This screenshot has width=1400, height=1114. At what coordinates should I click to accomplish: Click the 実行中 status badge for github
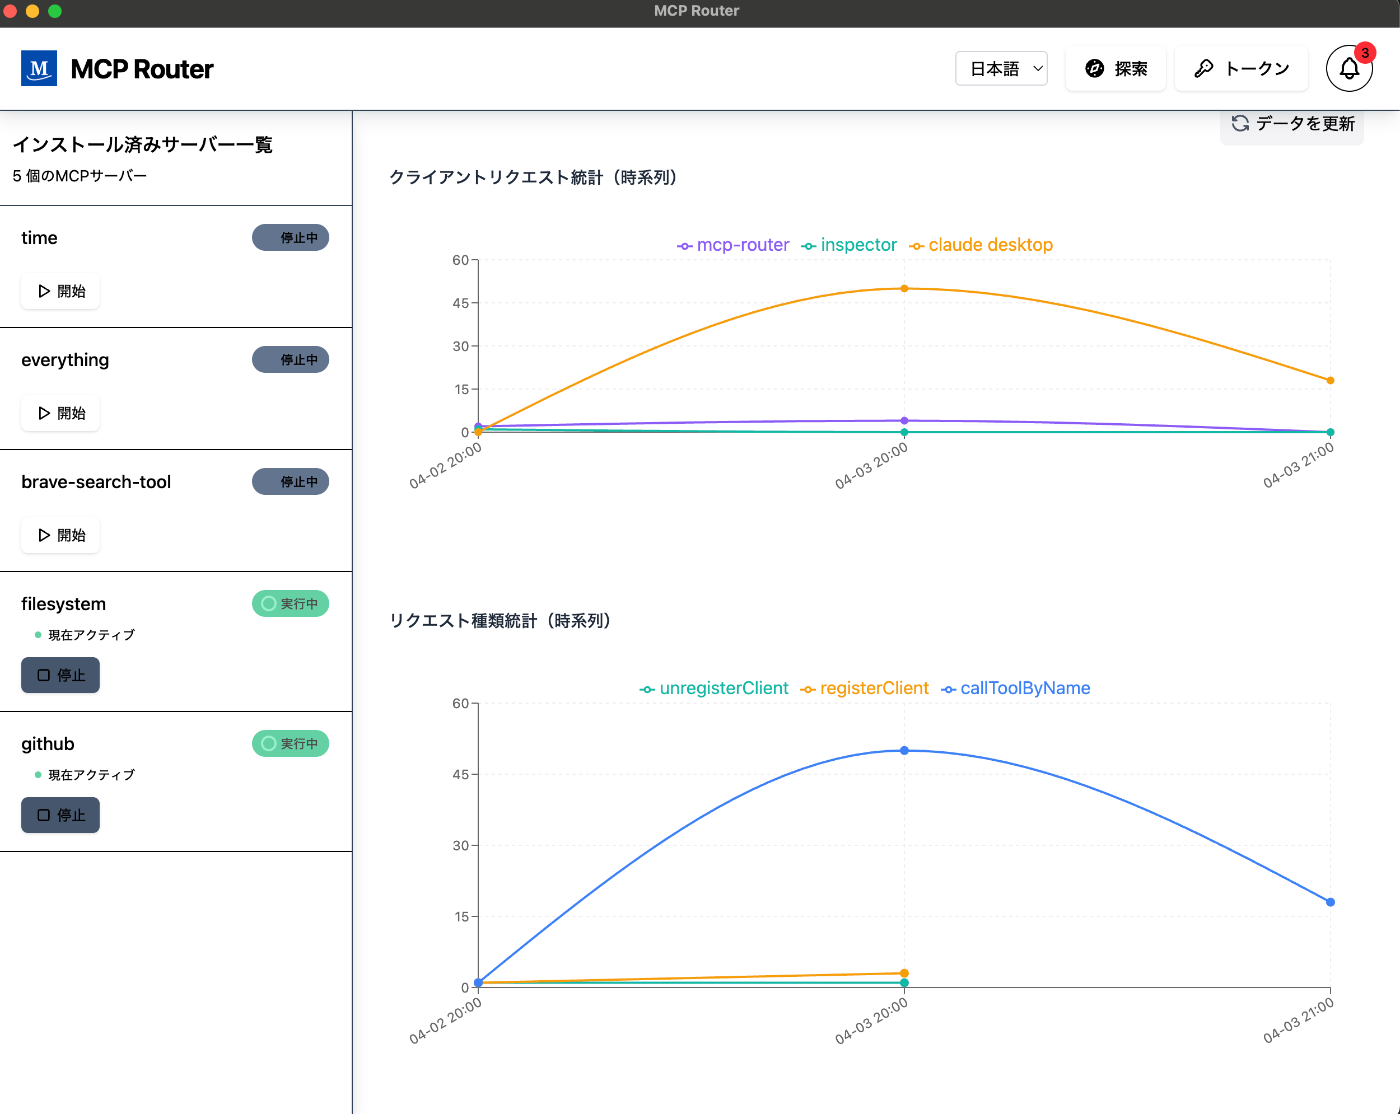[290, 743]
